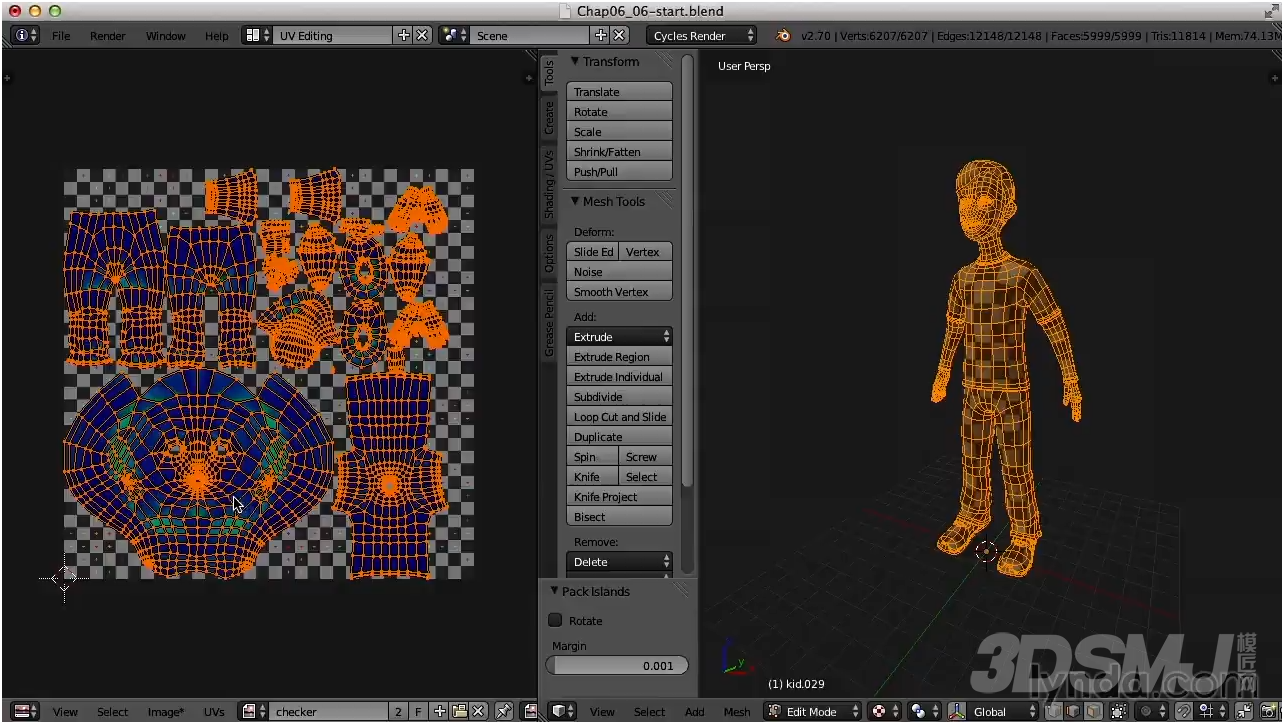Open UV/Image editor type selector

coord(25,711)
